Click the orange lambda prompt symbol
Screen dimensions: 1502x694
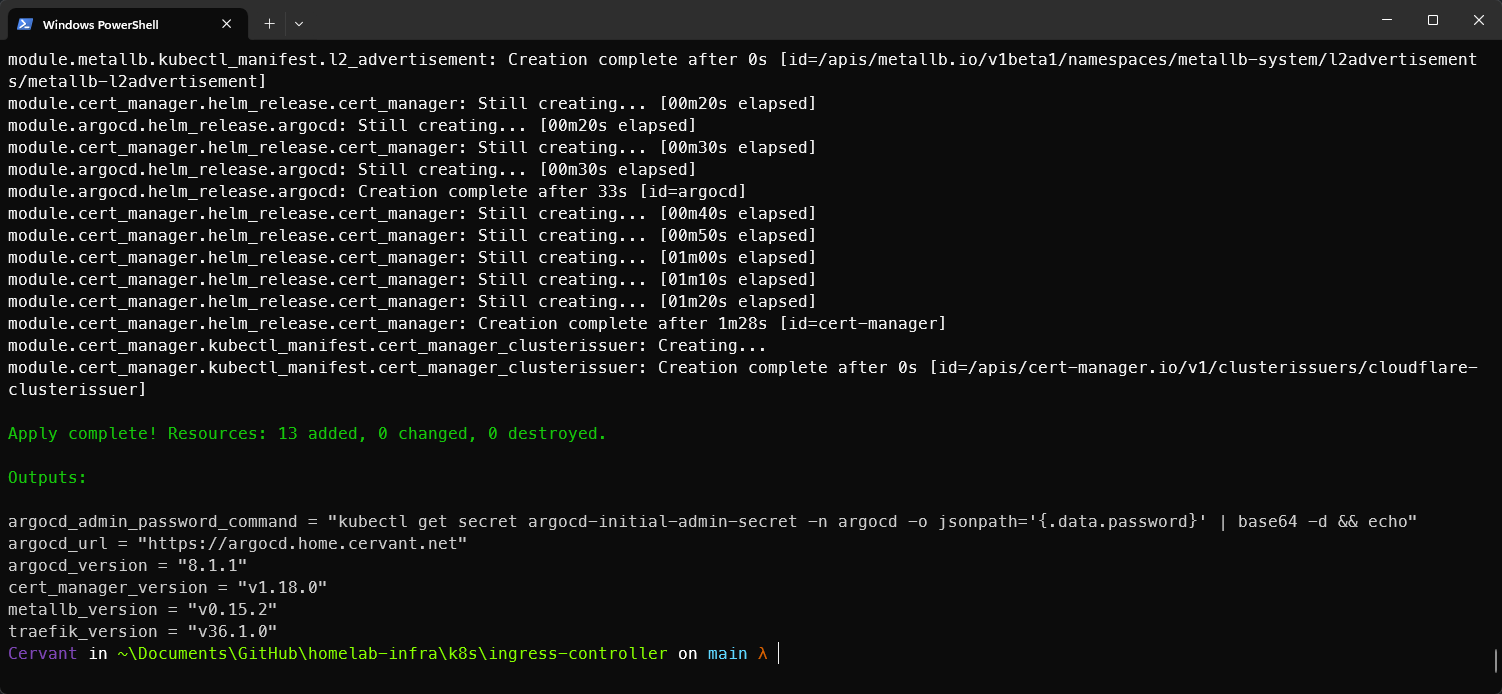click(x=762, y=654)
